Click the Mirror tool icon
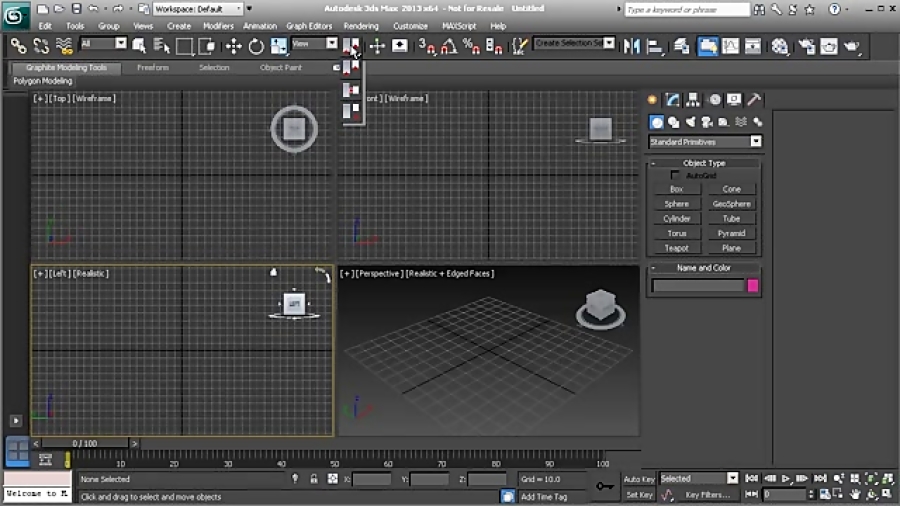900x506 pixels. pyautogui.click(x=631, y=46)
